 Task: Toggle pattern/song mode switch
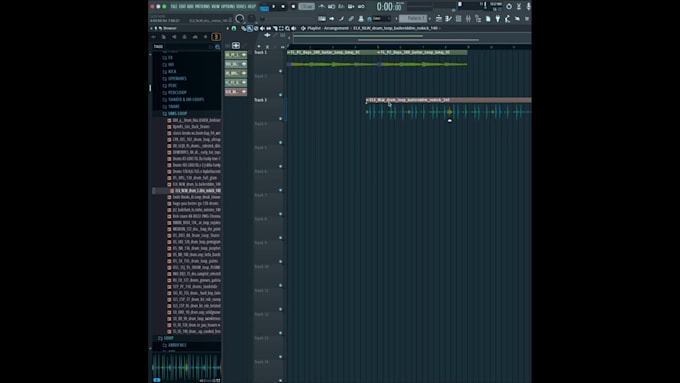[x=265, y=7]
